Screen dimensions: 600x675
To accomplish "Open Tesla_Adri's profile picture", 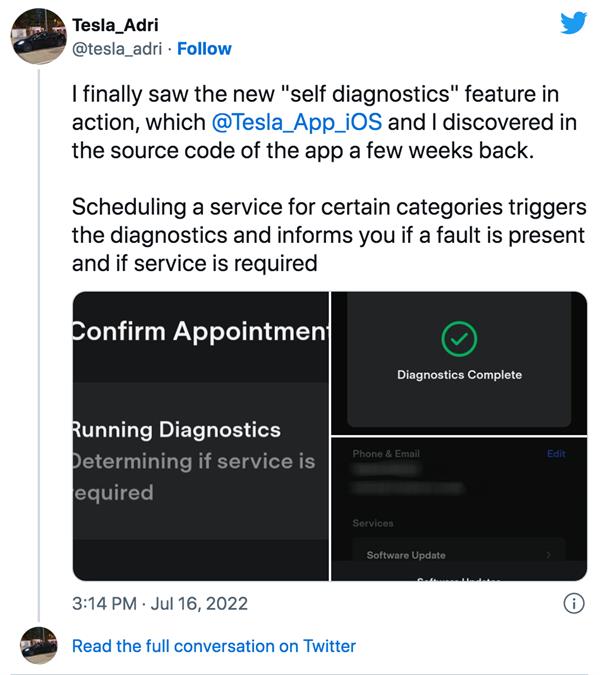I will pos(38,39).
